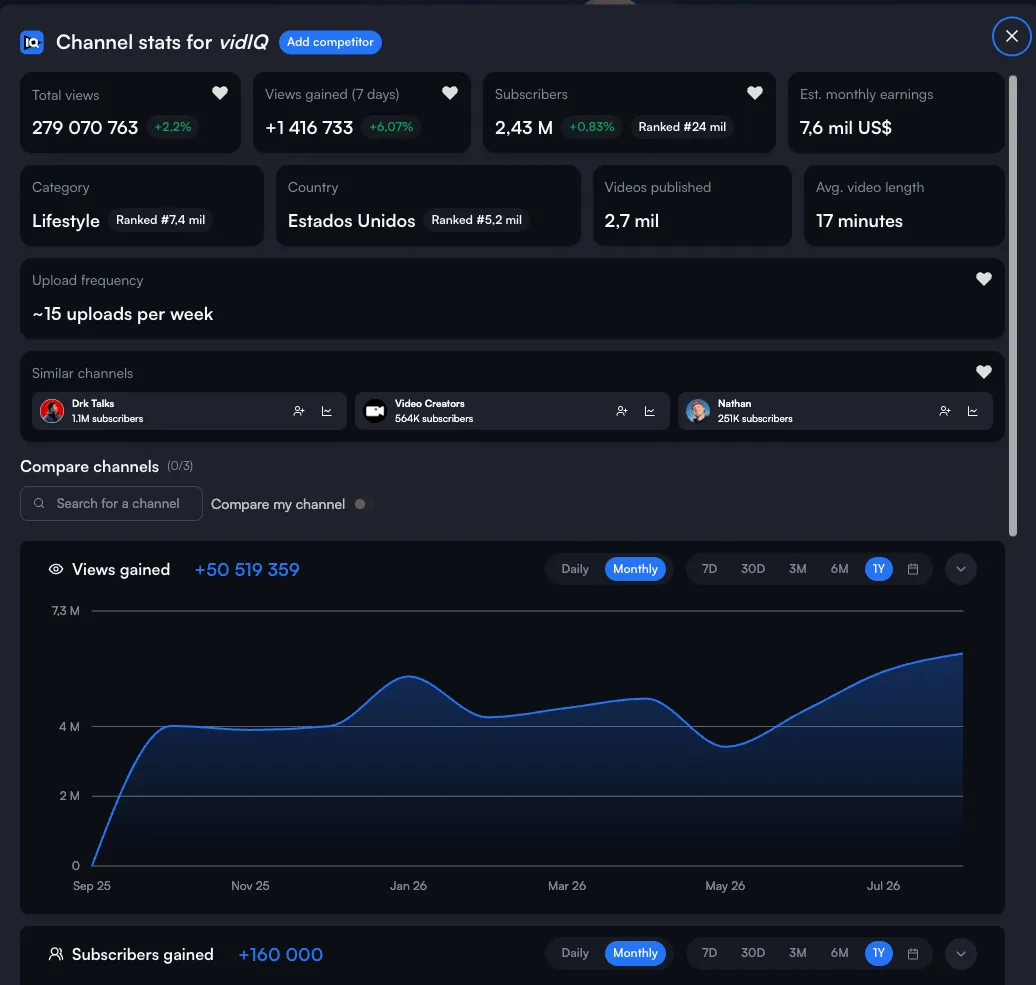Favorite the Views gained (7 days) heart
This screenshot has width=1036, height=985.
point(450,93)
